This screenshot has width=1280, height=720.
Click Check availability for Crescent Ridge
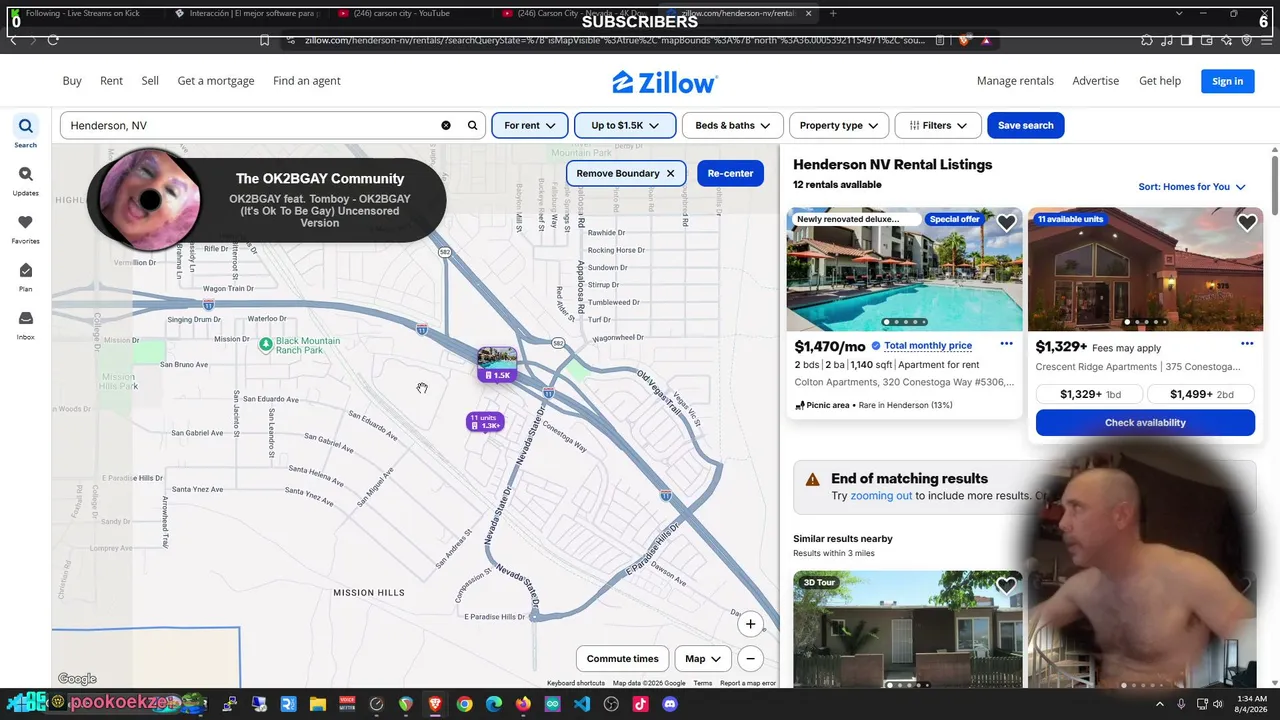1145,423
